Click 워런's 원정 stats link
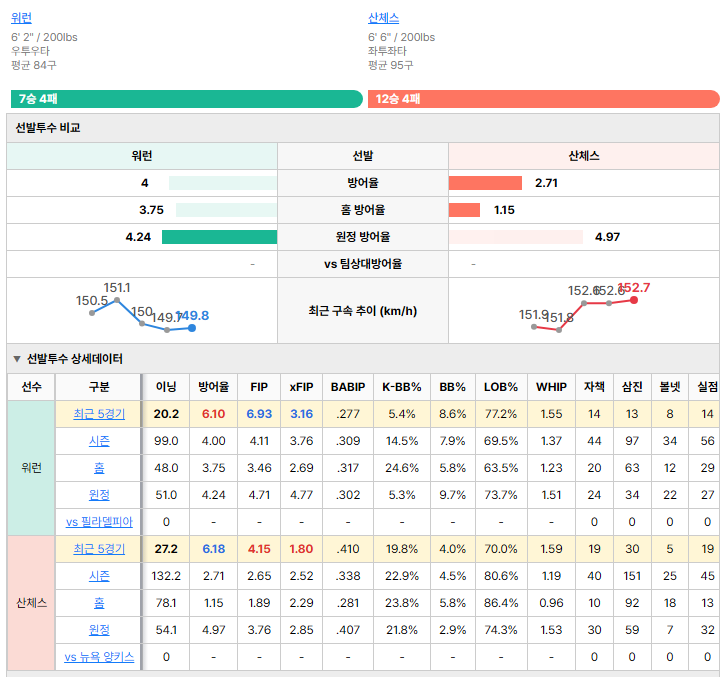Image resolution: width=726 pixels, height=677 pixels. [99, 495]
